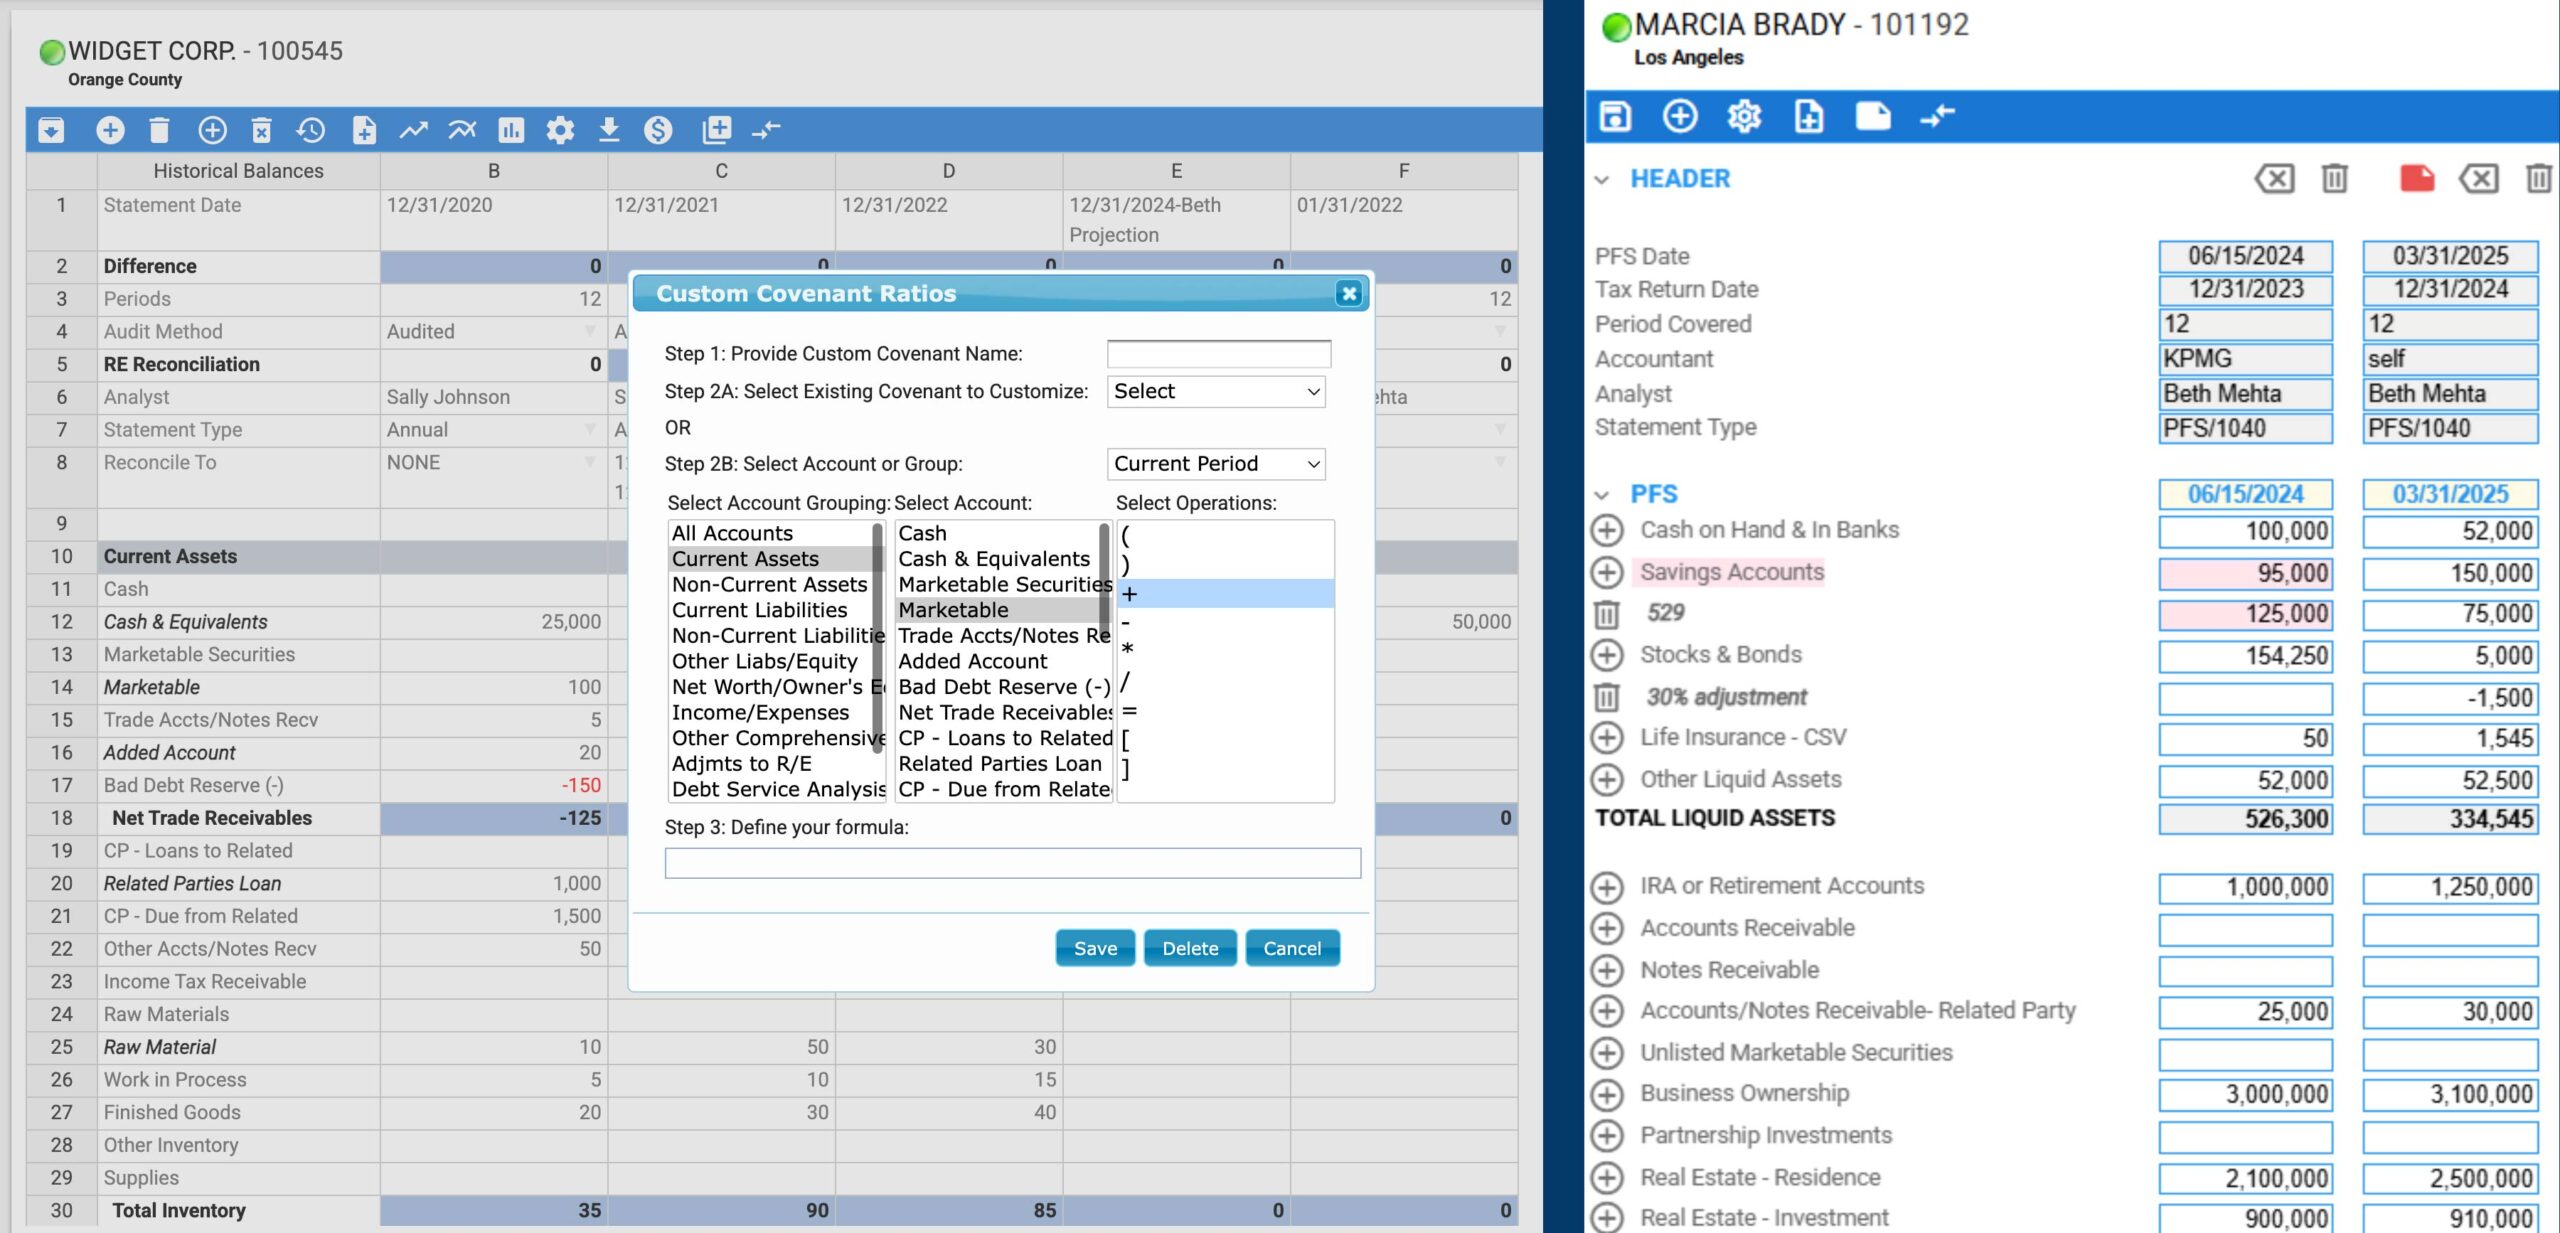Click the single trend line icon

[413, 130]
